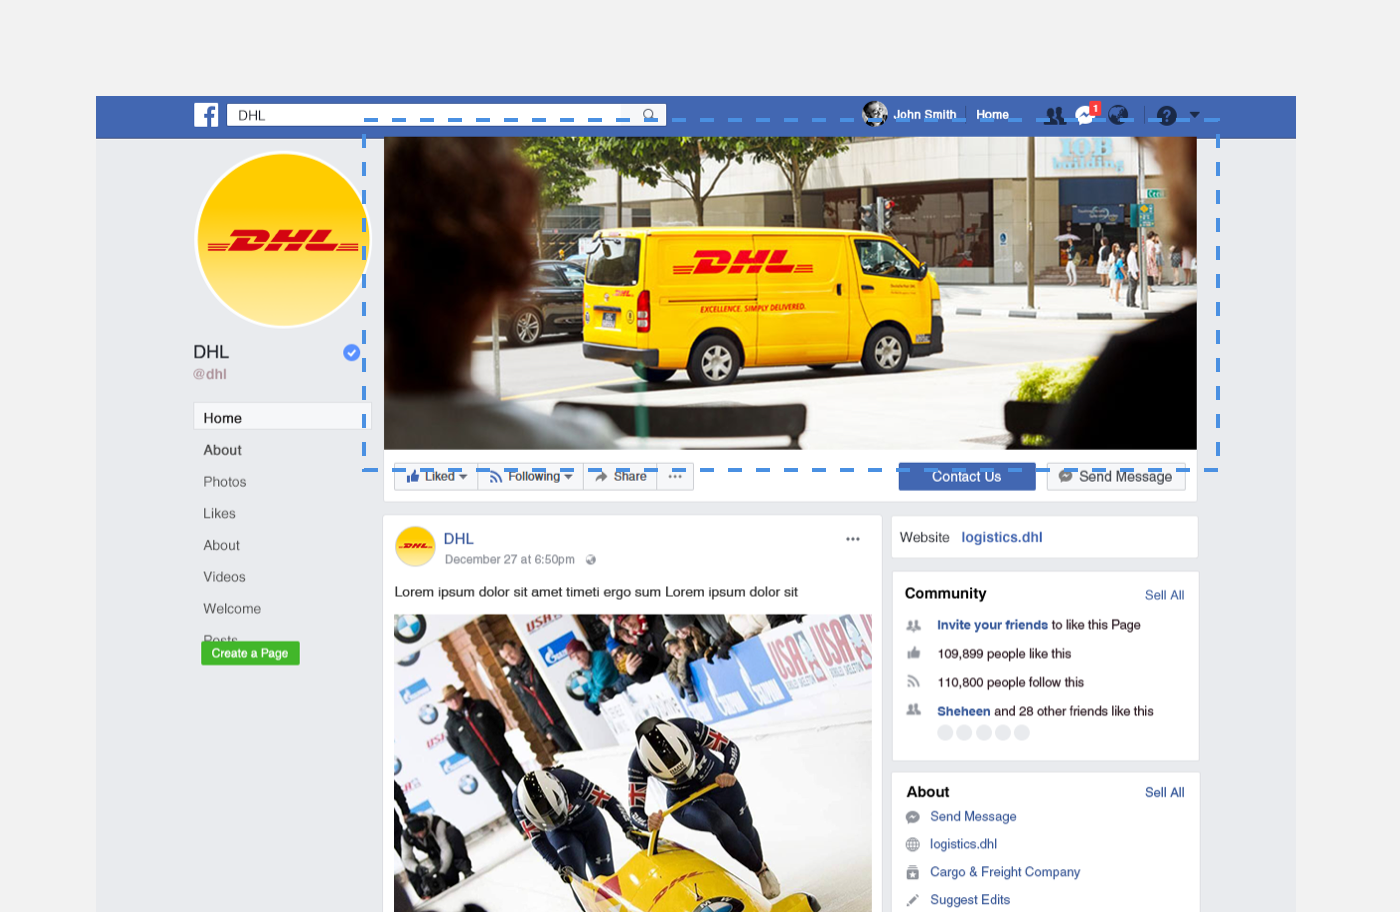This screenshot has width=1400, height=912.
Task: Toggle the Liked button on the page
Action: (433, 477)
